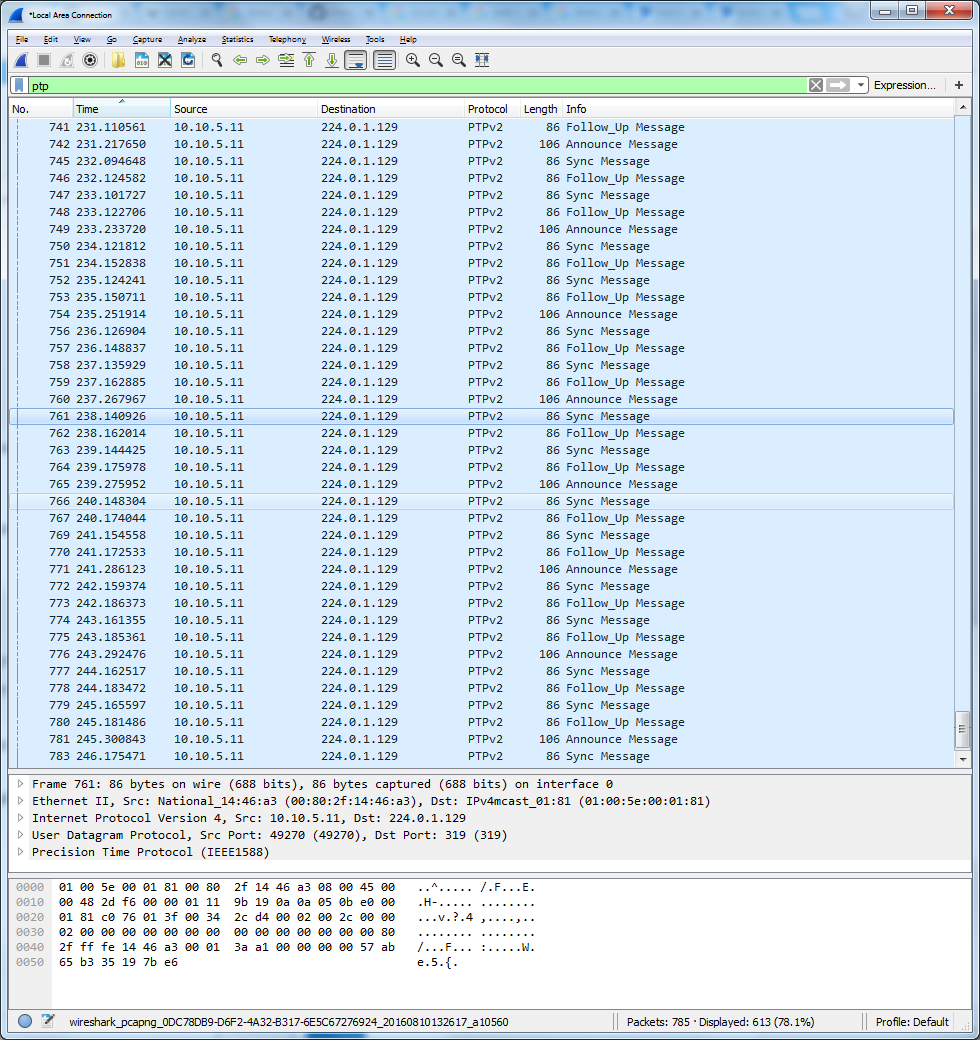Sort by Length column header
Screen dimensions: 980x1040
(x=541, y=109)
